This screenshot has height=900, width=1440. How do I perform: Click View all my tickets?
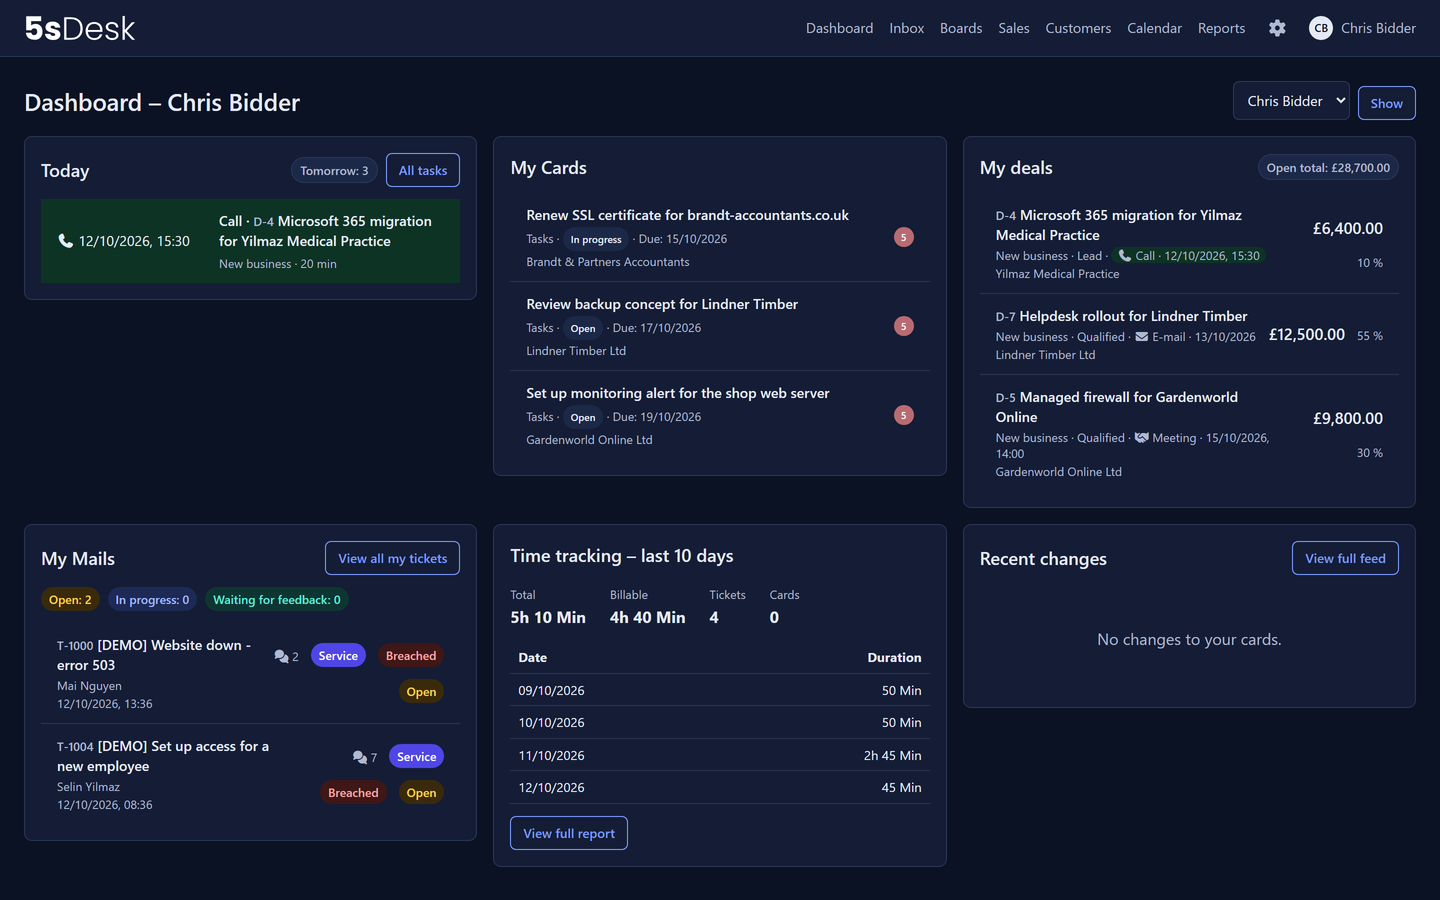tap(392, 558)
